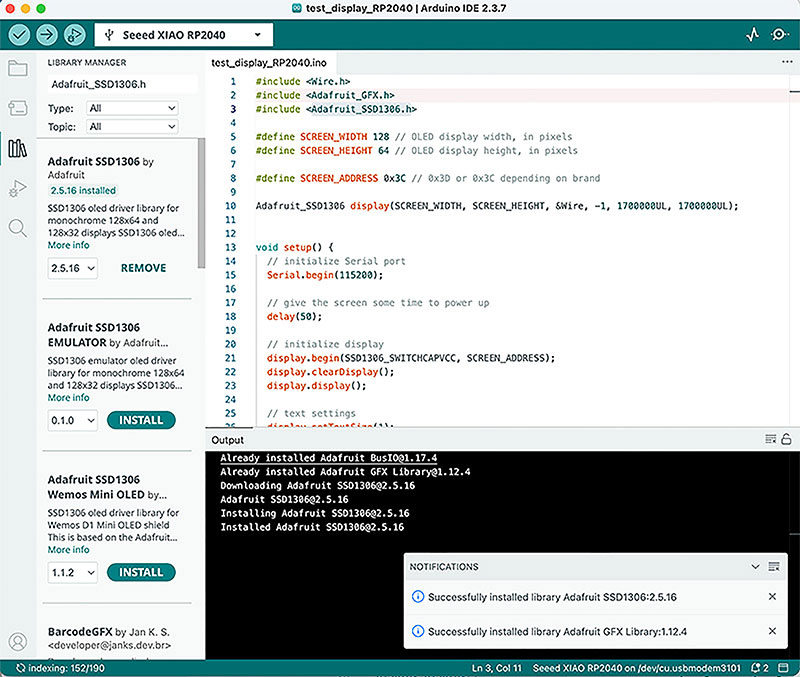Toggle the Library Manager sidebar icon
The width and height of the screenshot is (800, 677).
(18, 148)
